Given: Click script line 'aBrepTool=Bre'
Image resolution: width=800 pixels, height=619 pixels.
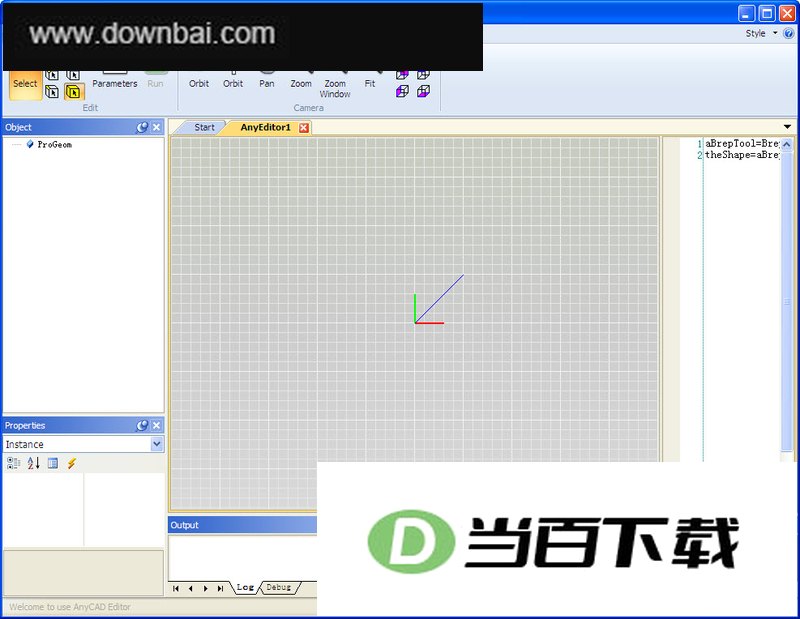Looking at the screenshot, I should tap(742, 144).
